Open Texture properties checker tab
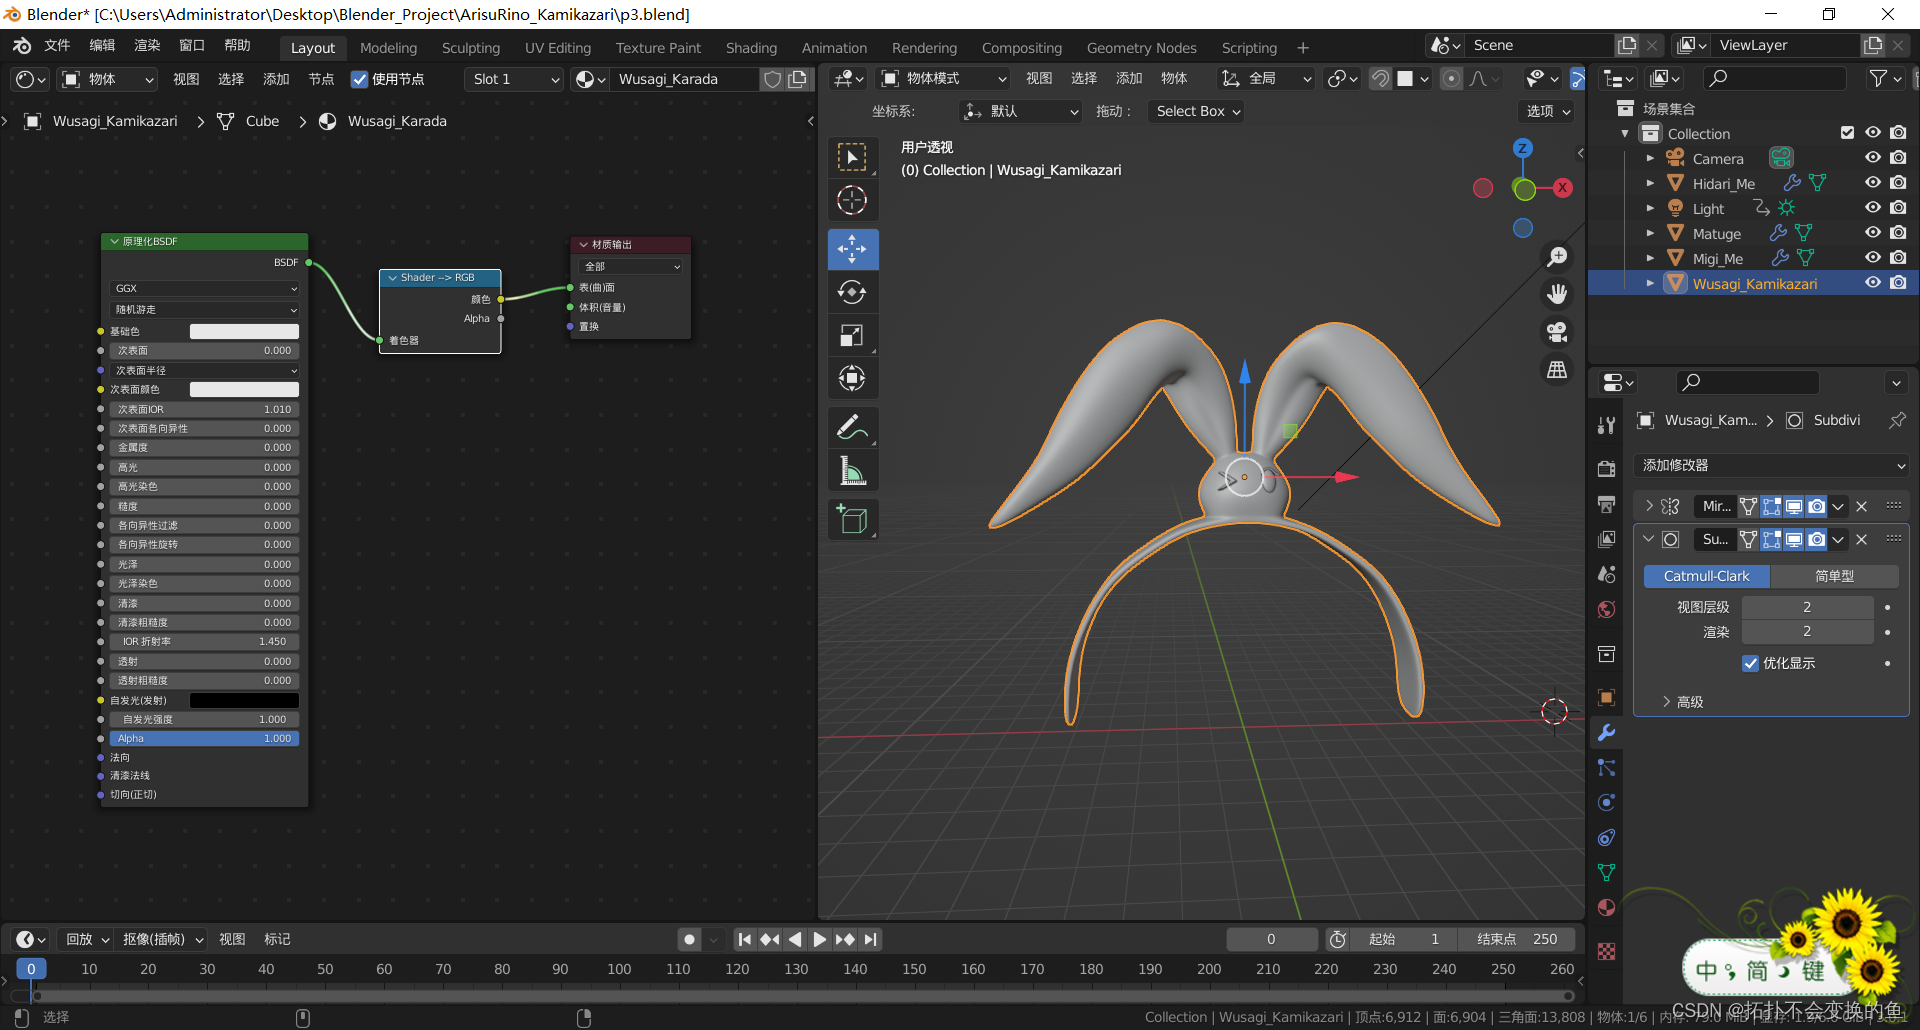Viewport: 1920px width, 1030px height. 1607,952
